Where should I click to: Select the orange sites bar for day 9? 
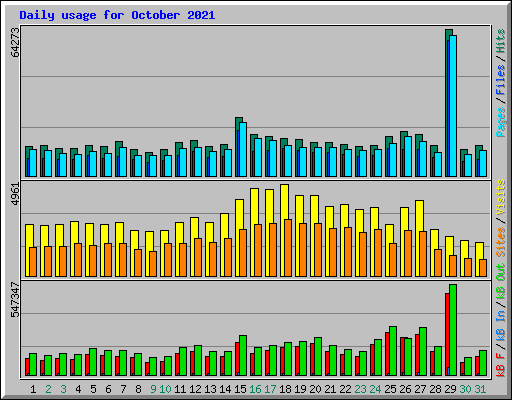click(x=153, y=264)
